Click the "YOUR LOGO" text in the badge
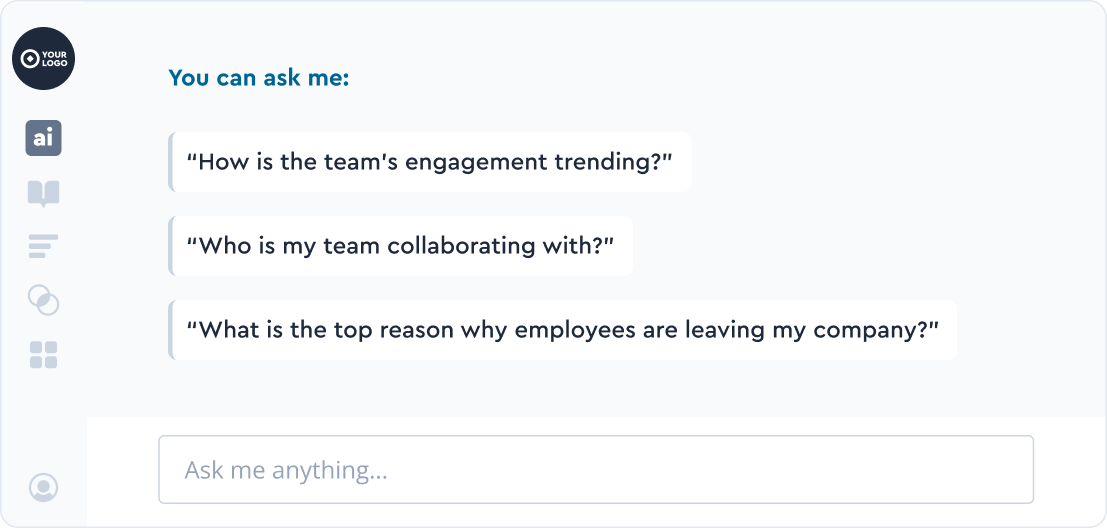1107x528 pixels. pos(53,59)
